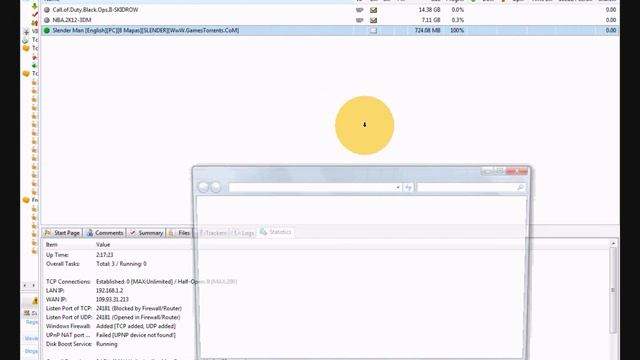Click envelope icon in Call.of.Duty row
The width and height of the screenshot is (640, 360).
click(373, 10)
